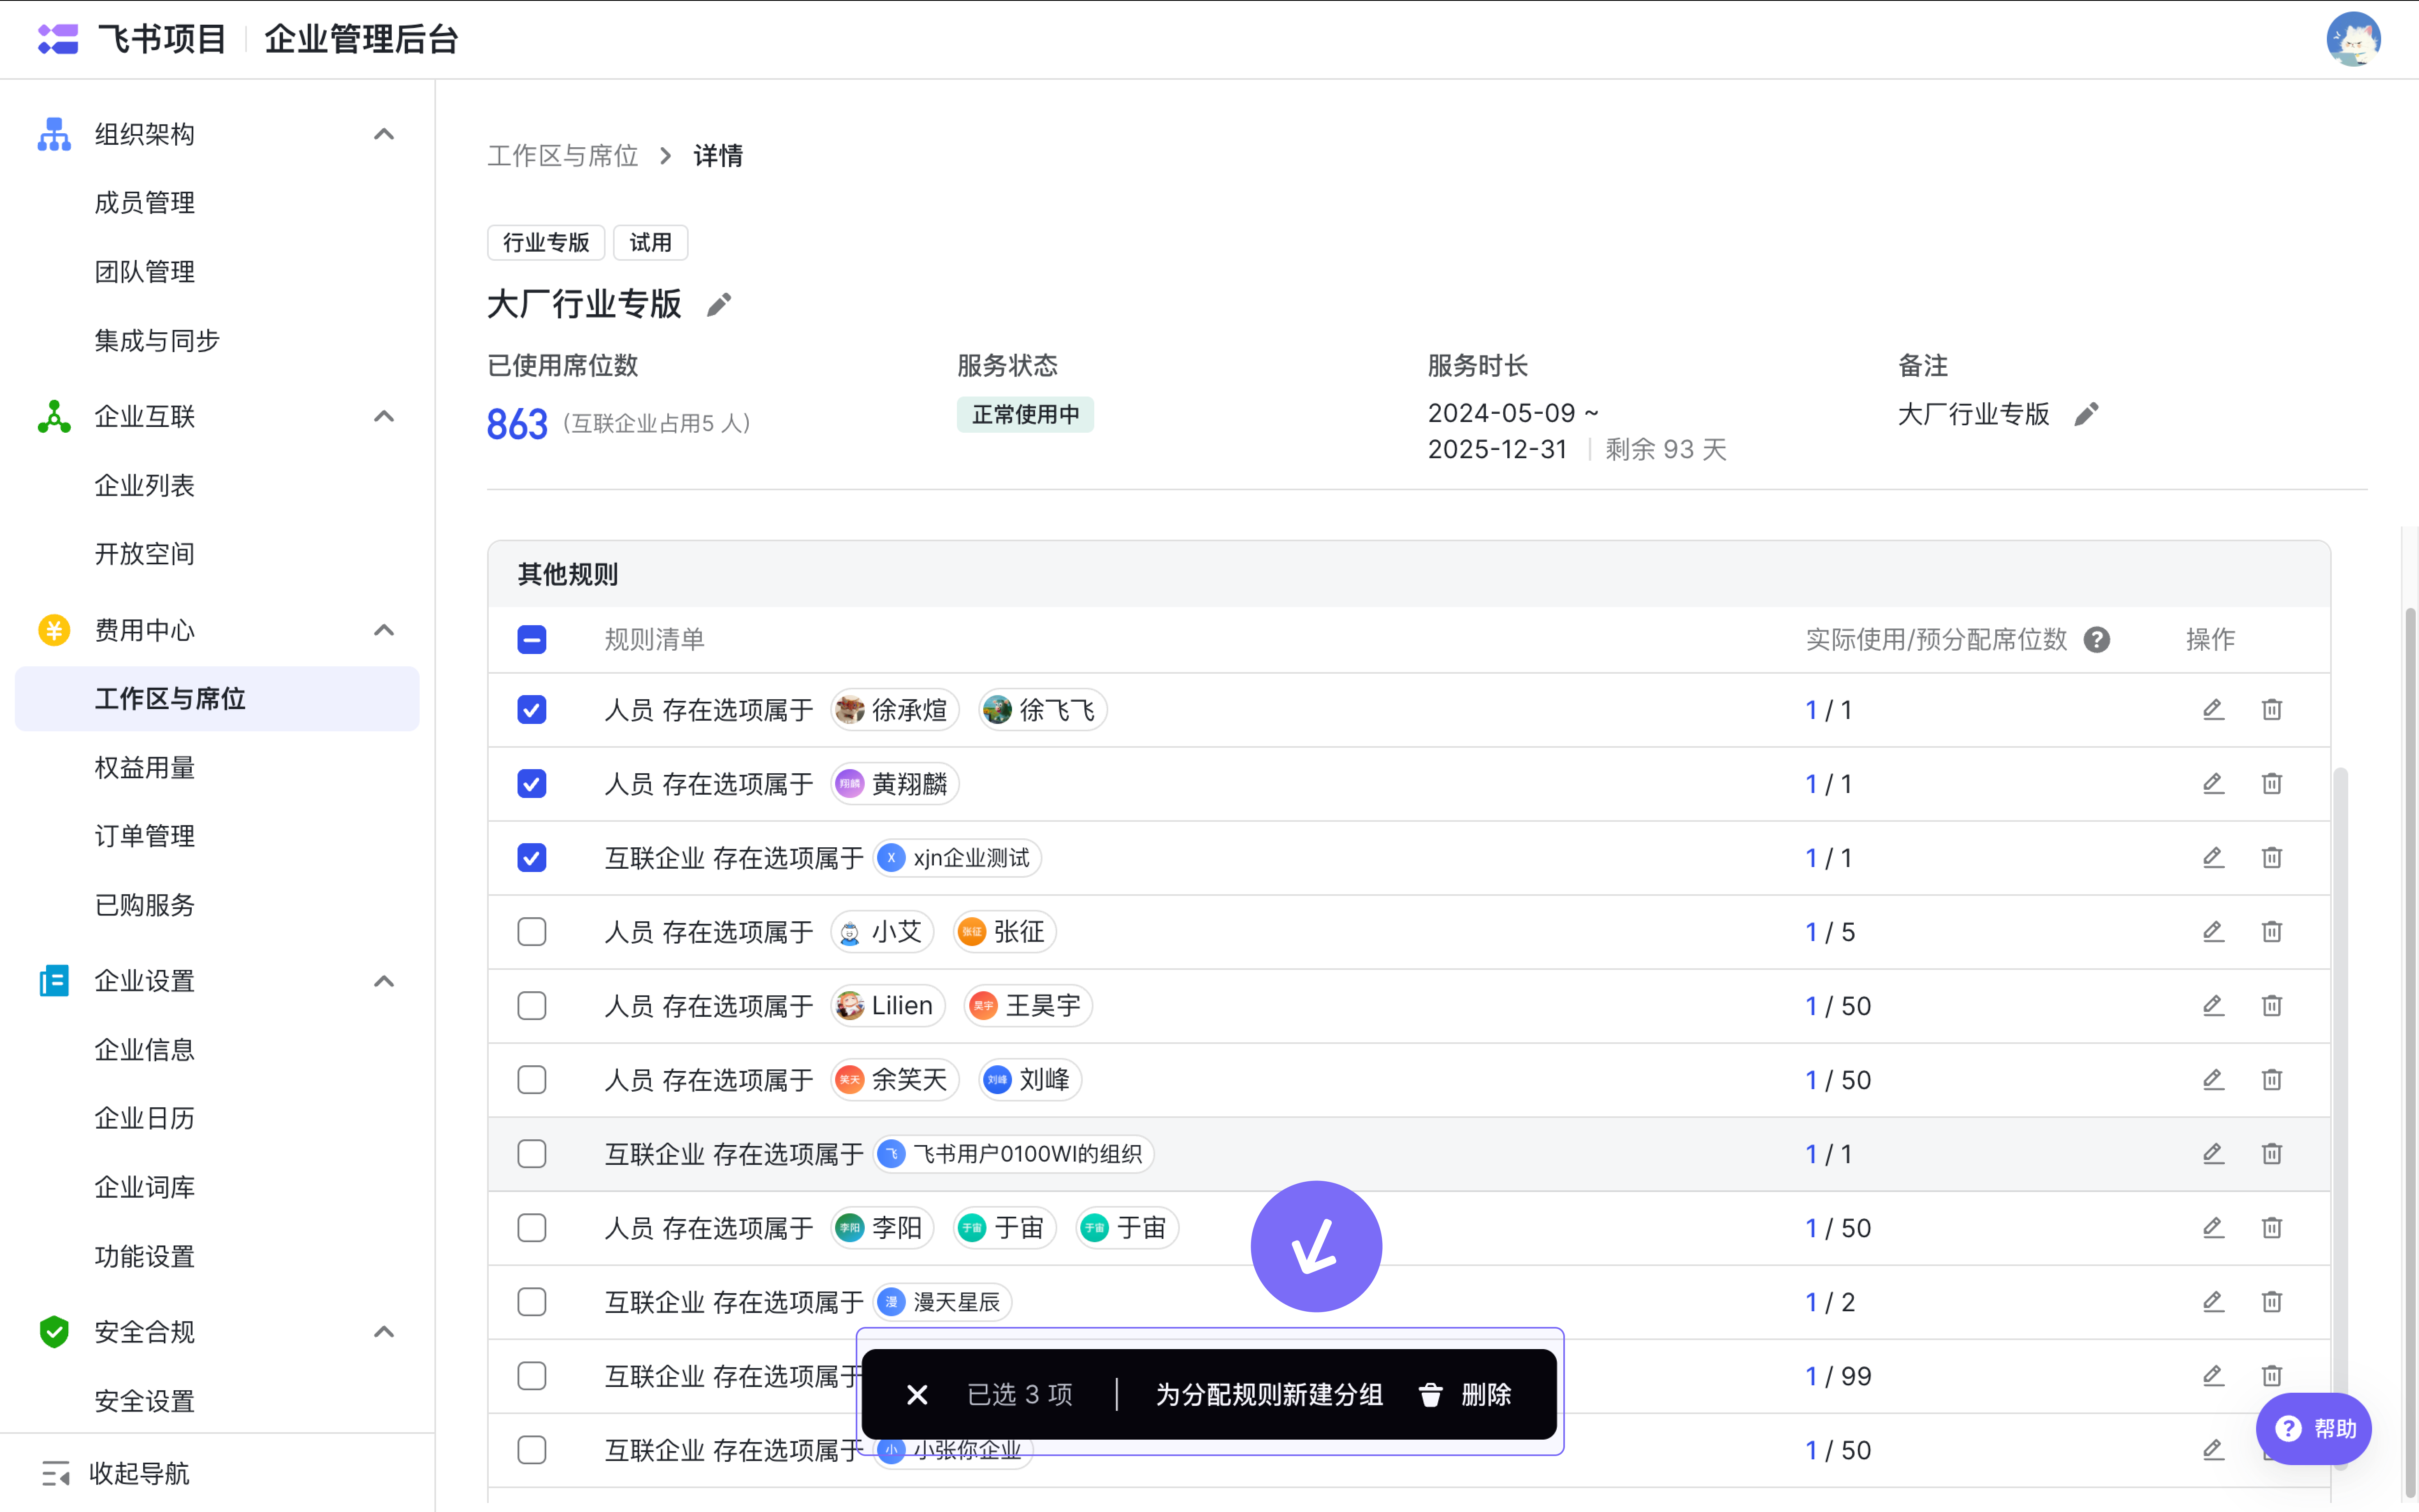Delete the Lilien 王昊宇 rule
This screenshot has height=1512, width=2419.
point(2272,1006)
